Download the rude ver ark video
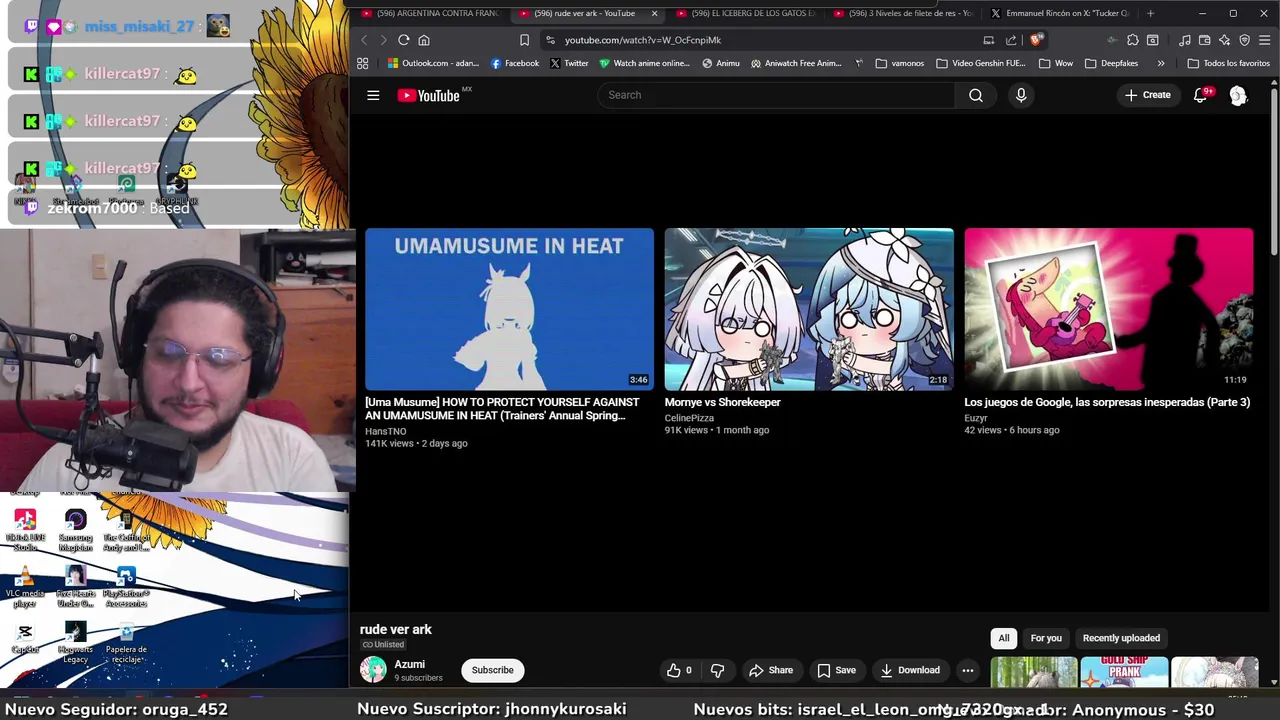The height and width of the screenshot is (720, 1280). (908, 670)
